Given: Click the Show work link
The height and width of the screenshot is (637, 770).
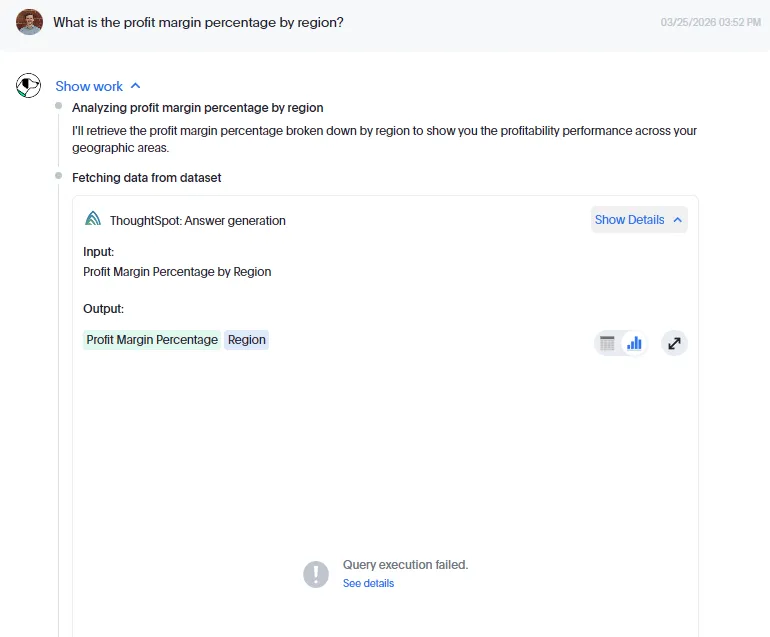Looking at the screenshot, I should pos(89,87).
